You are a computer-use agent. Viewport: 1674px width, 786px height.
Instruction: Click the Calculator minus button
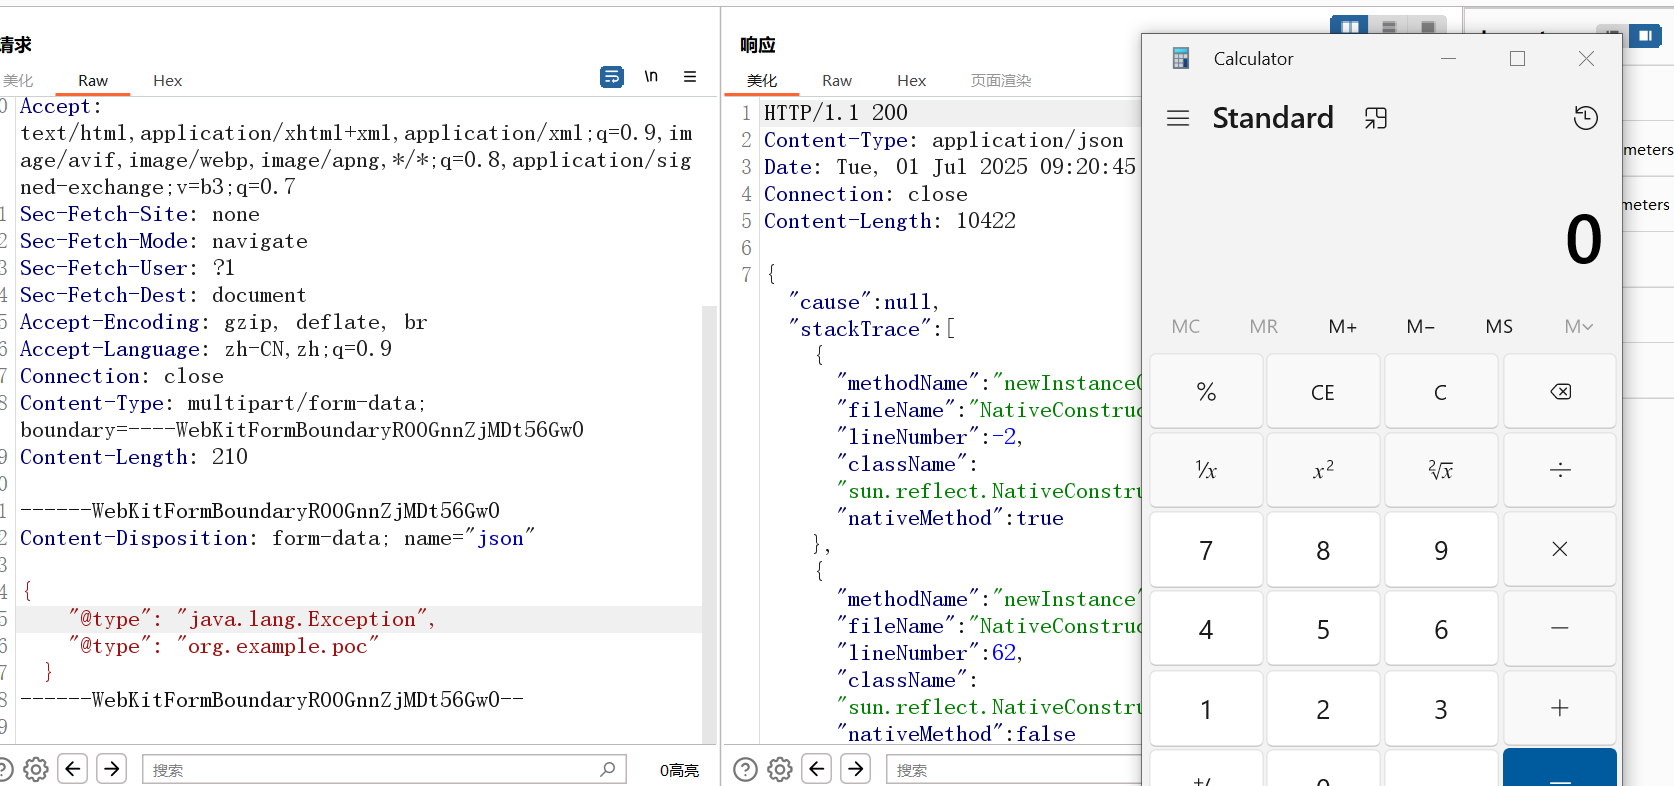click(x=1560, y=628)
